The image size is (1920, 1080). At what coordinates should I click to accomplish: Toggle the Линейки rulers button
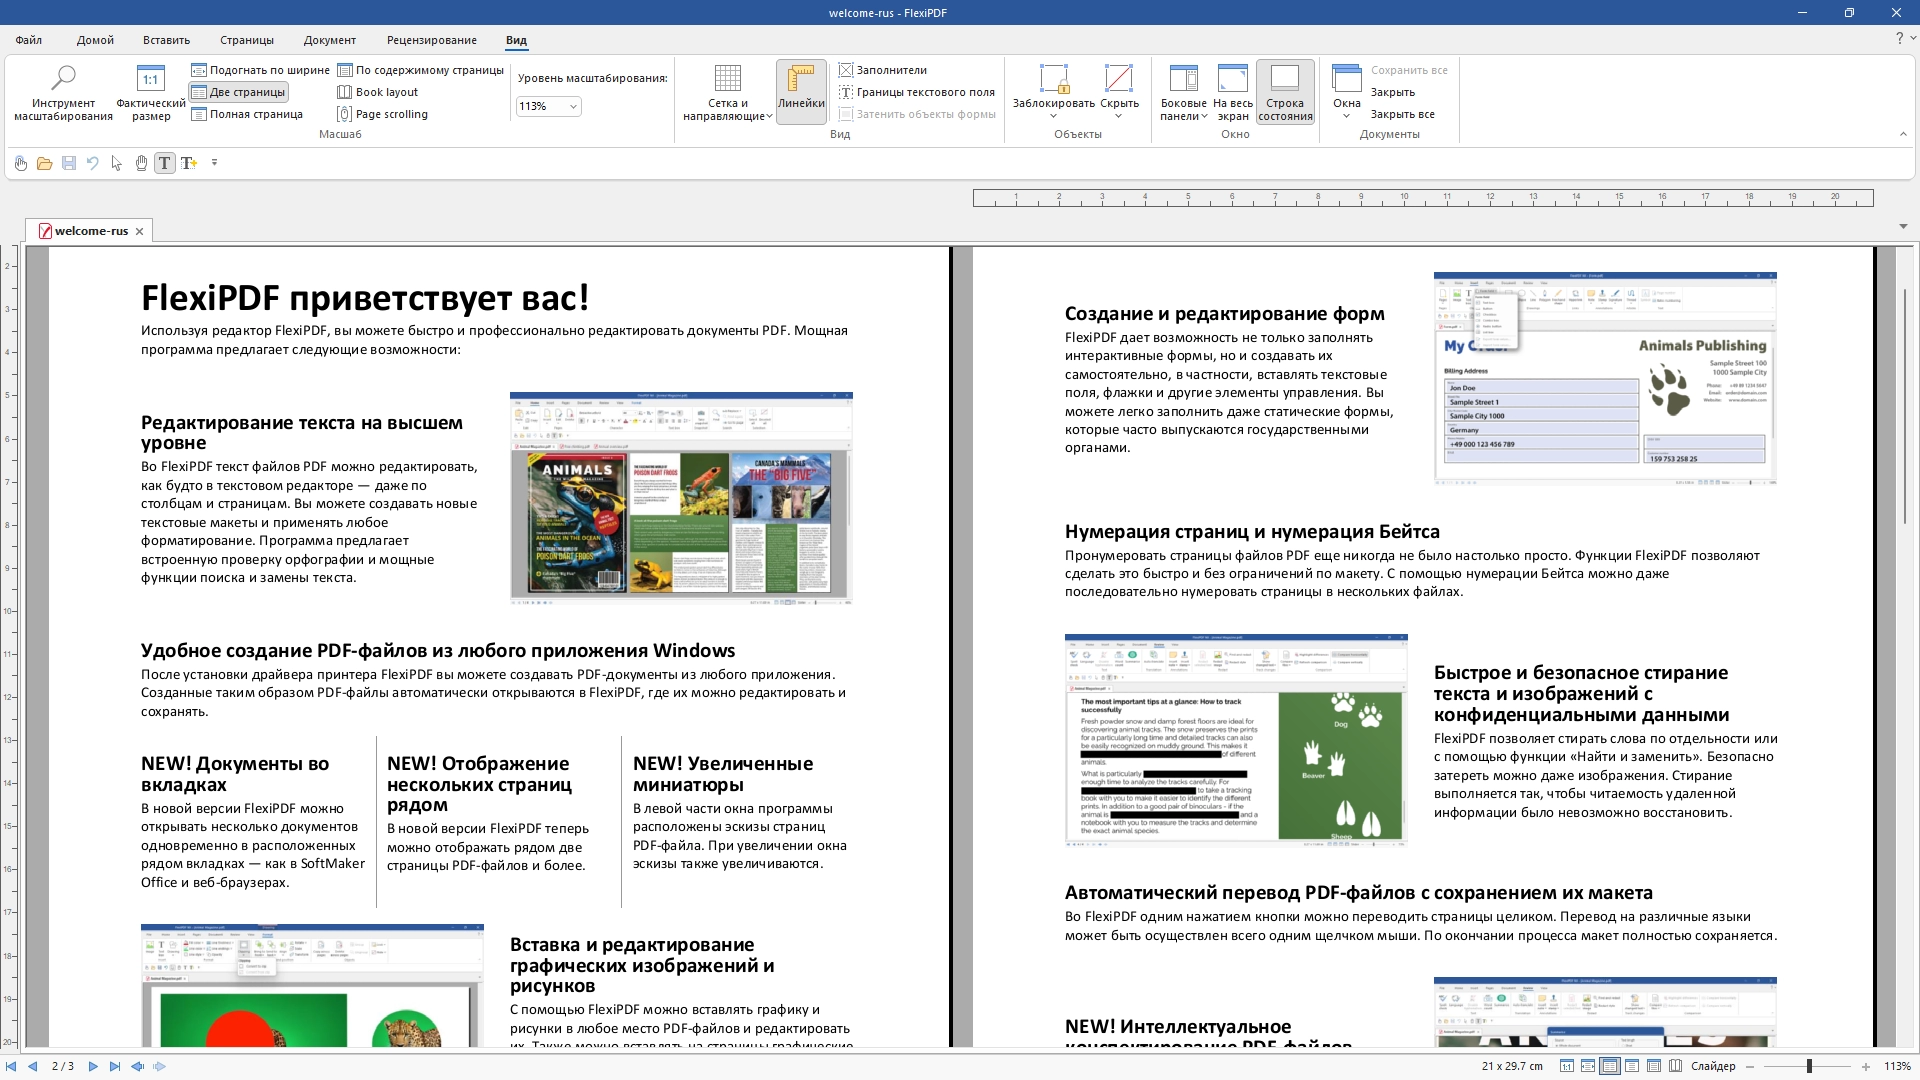coord(801,90)
